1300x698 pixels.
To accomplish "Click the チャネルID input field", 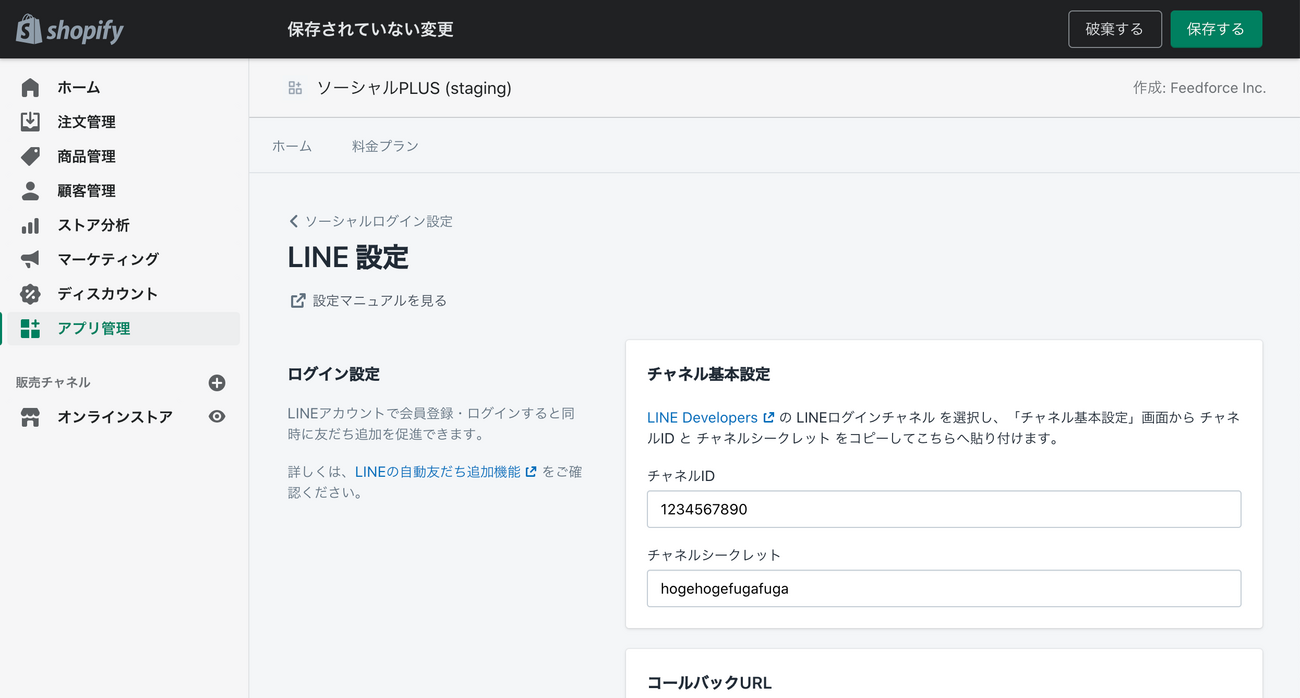I will point(943,509).
